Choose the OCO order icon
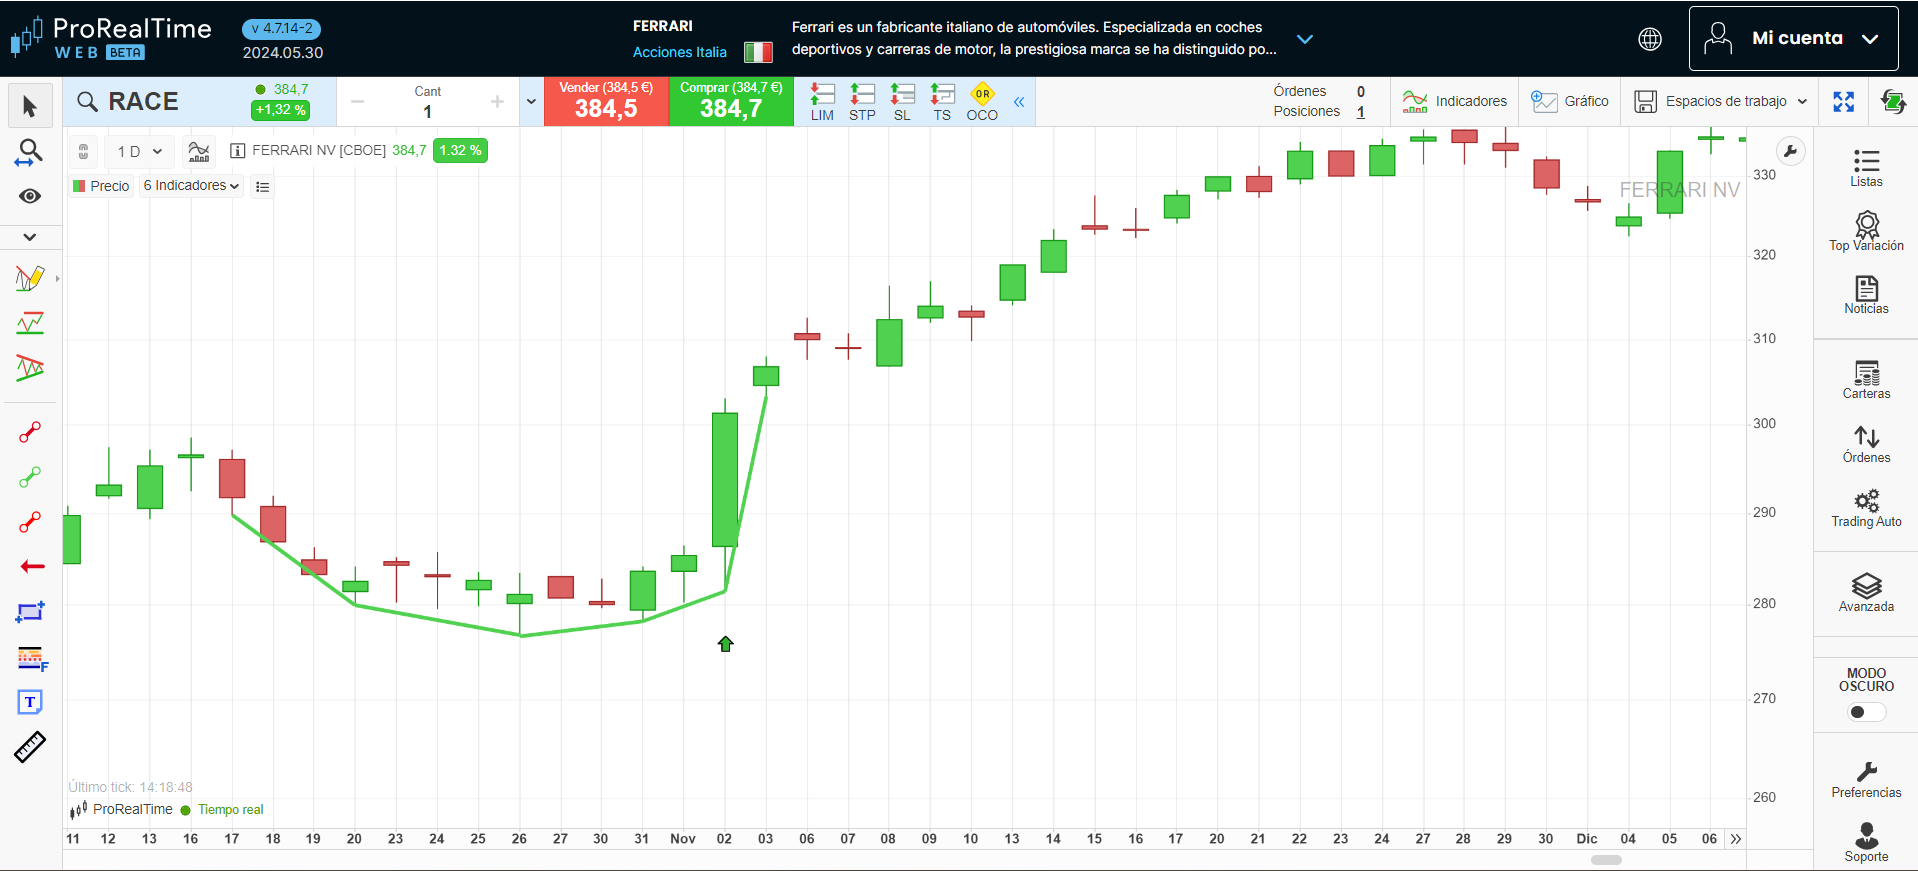The width and height of the screenshot is (1918, 871). point(982,102)
